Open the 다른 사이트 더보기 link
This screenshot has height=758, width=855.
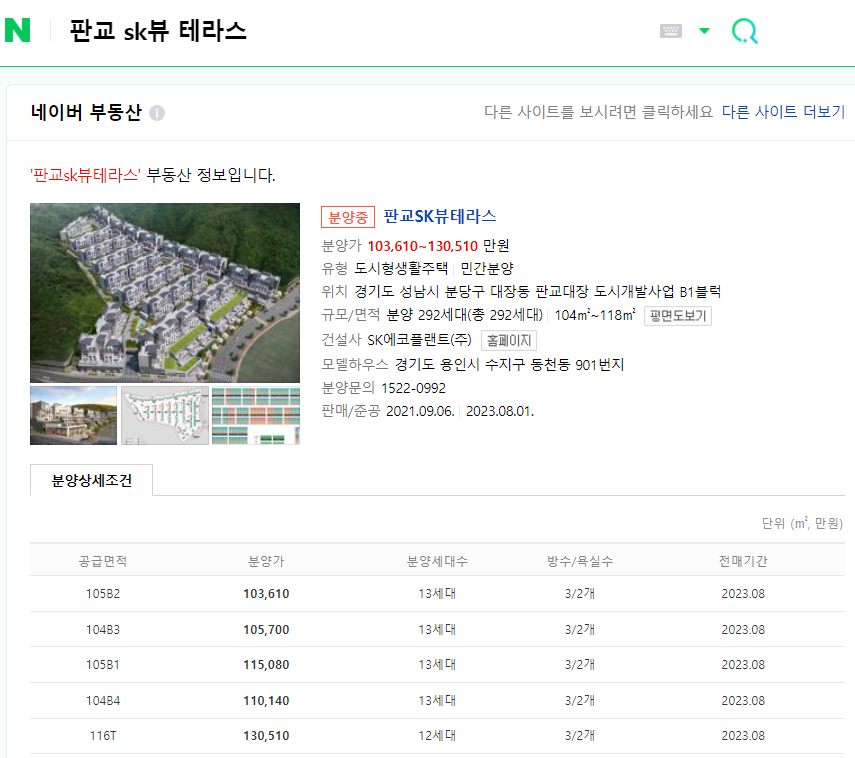click(783, 112)
